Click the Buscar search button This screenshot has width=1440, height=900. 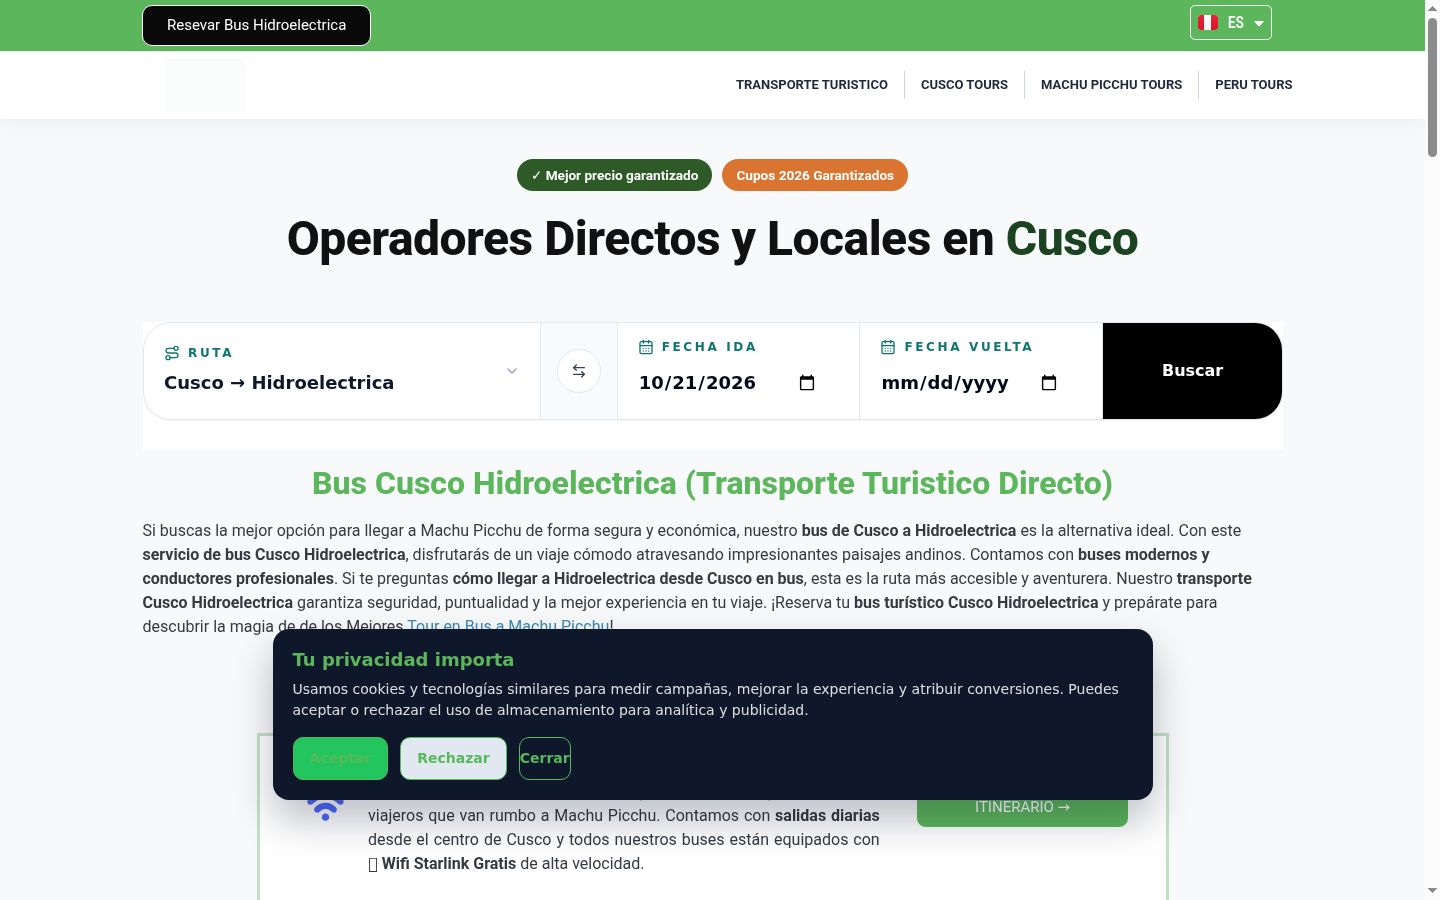click(1192, 371)
